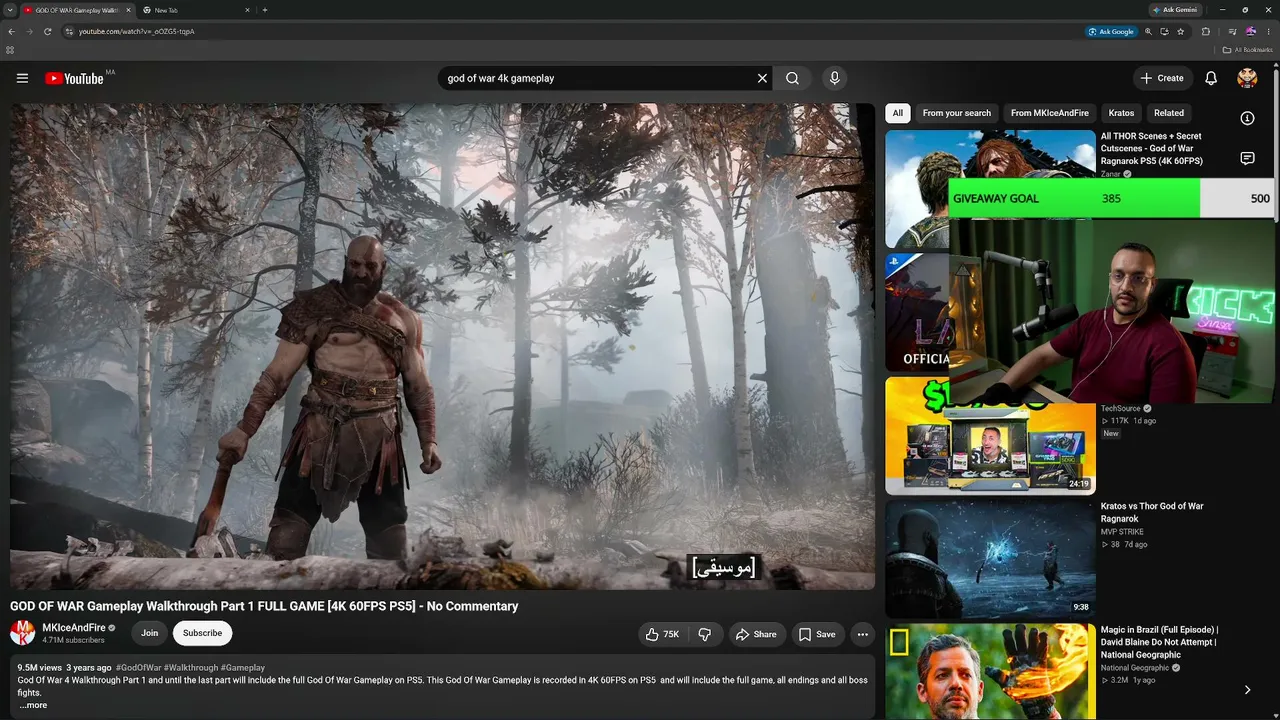Open the #Gameplay hashtag link
Viewport: 1280px width, 720px height.
(x=243, y=668)
